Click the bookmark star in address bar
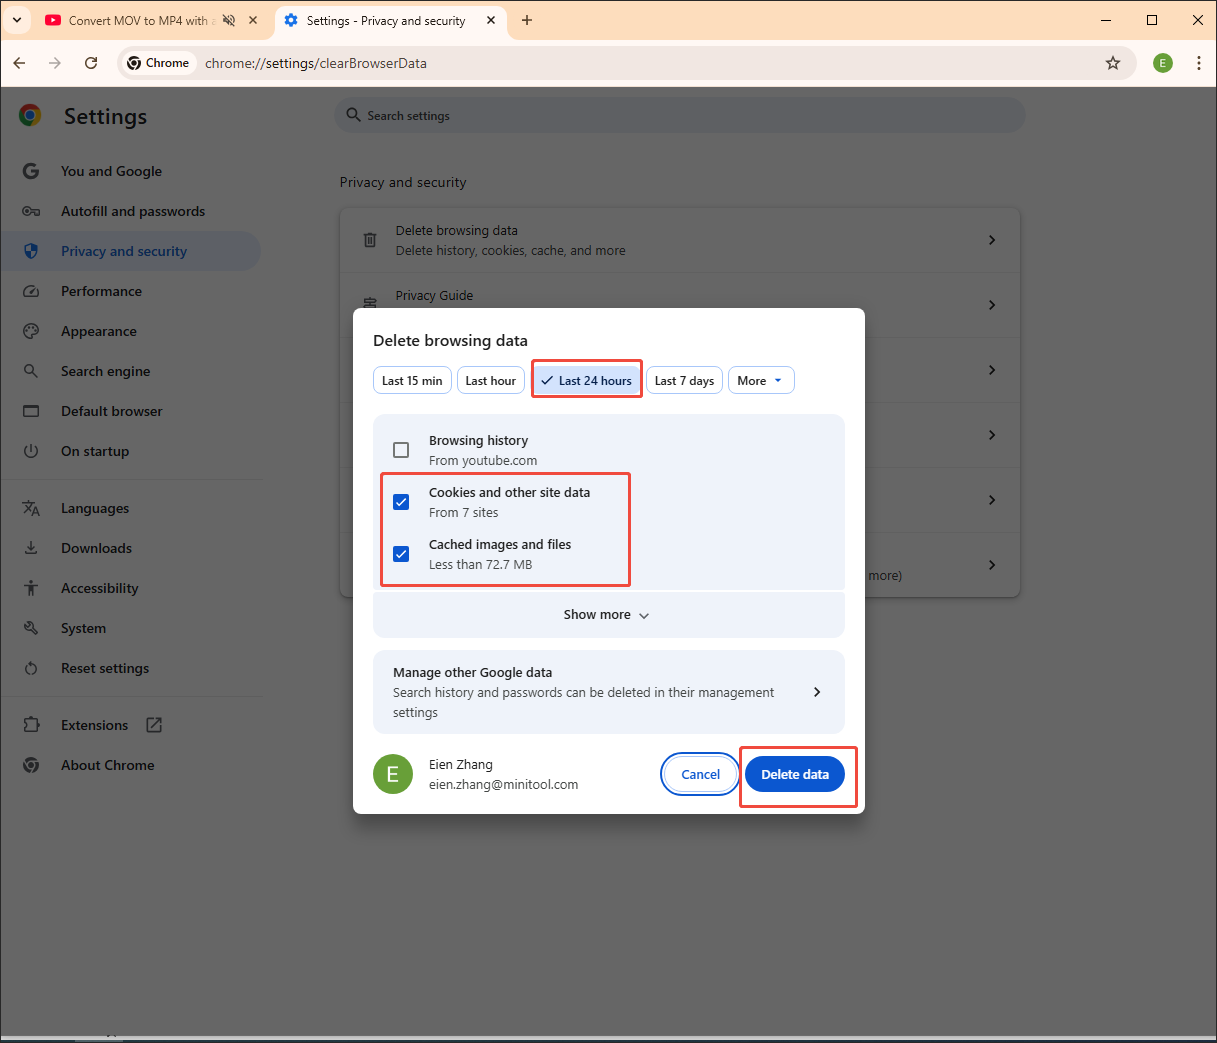 coord(1113,62)
